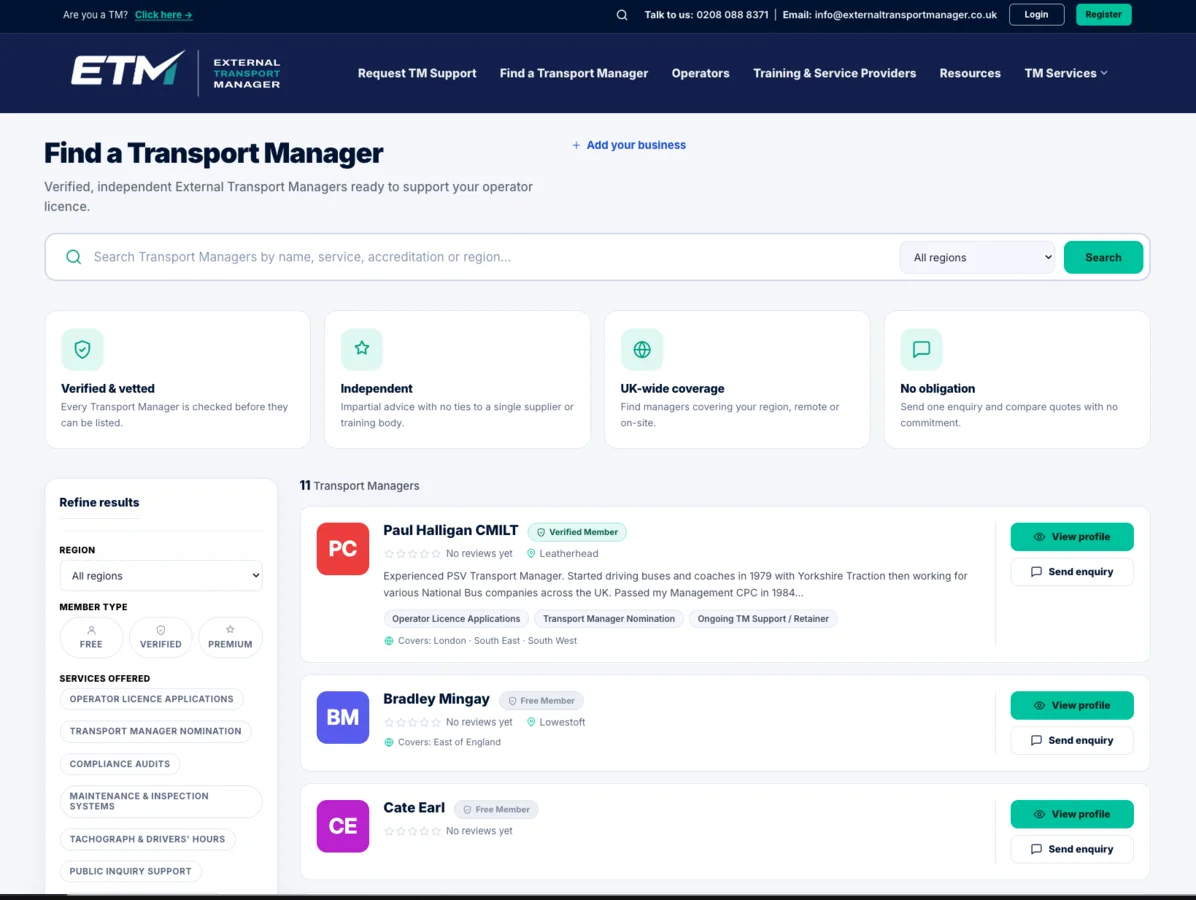Toggle the PREMIUM member type filter
This screenshot has height=900, width=1196.
(x=230, y=637)
